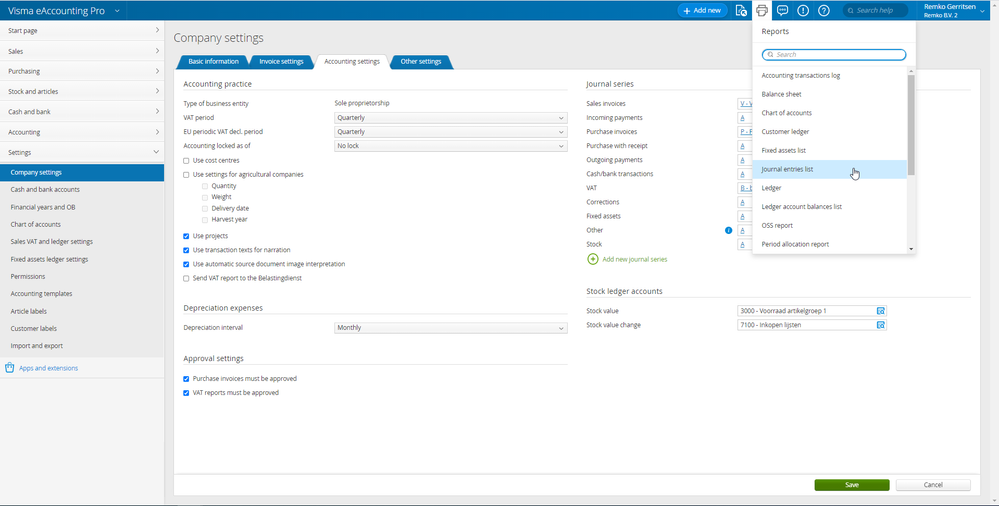The width and height of the screenshot is (999, 506).
Task: Expand the Purchasing sidebar section
Action: (82, 71)
